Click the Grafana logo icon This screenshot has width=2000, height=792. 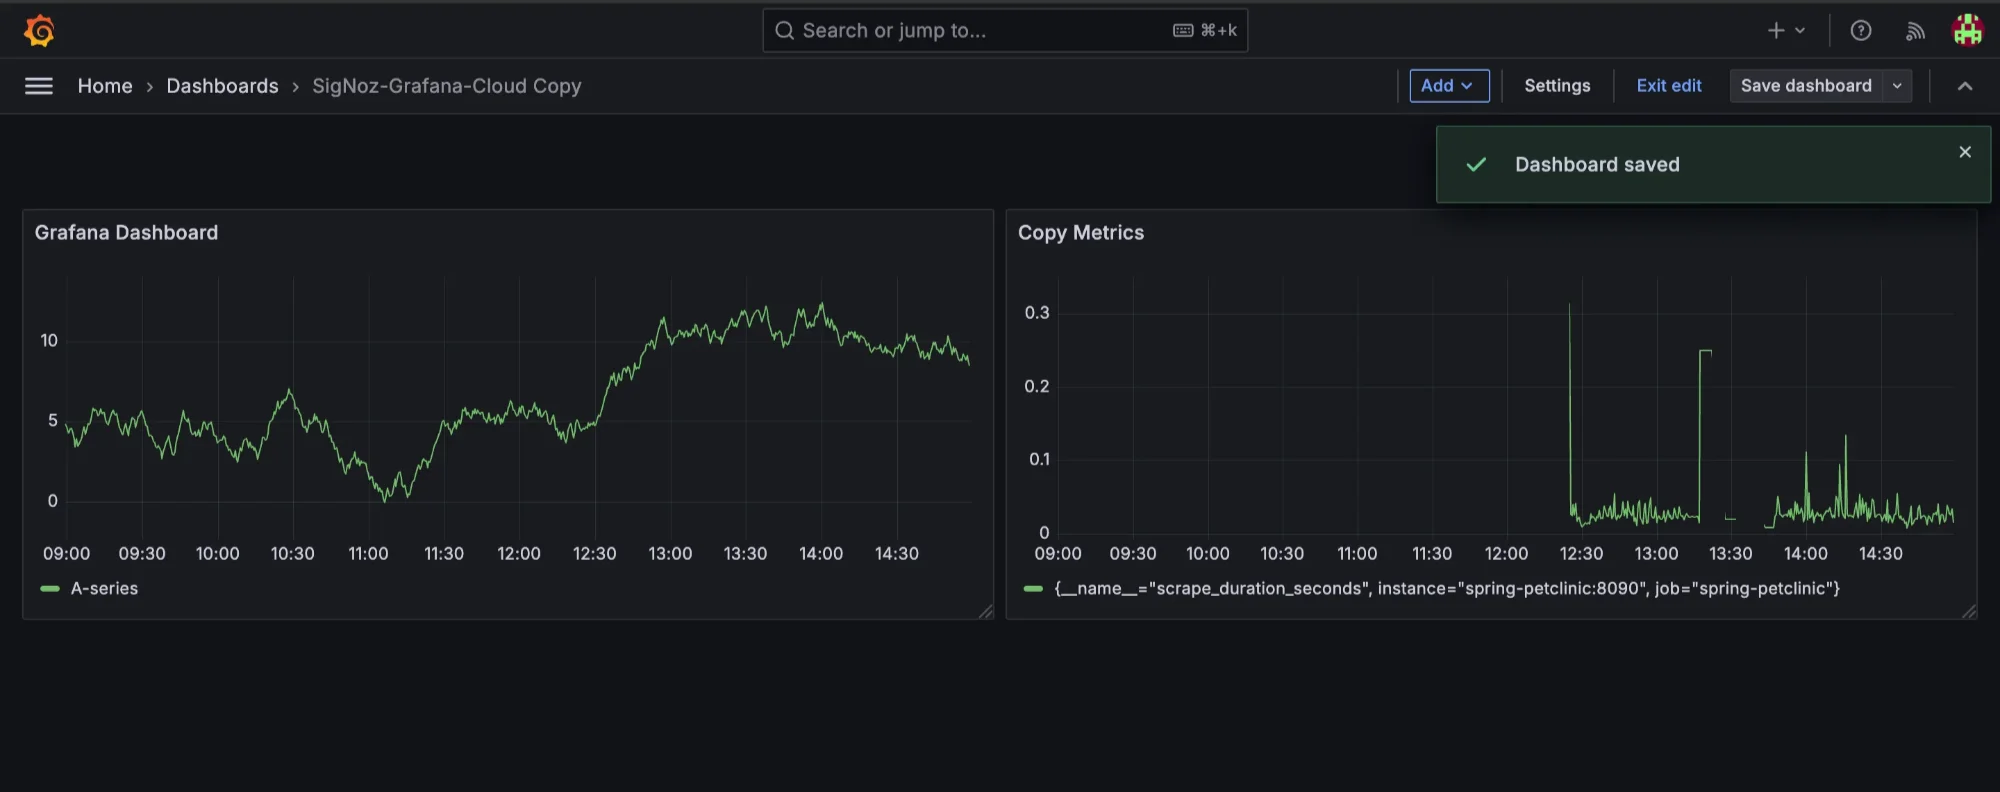39,31
